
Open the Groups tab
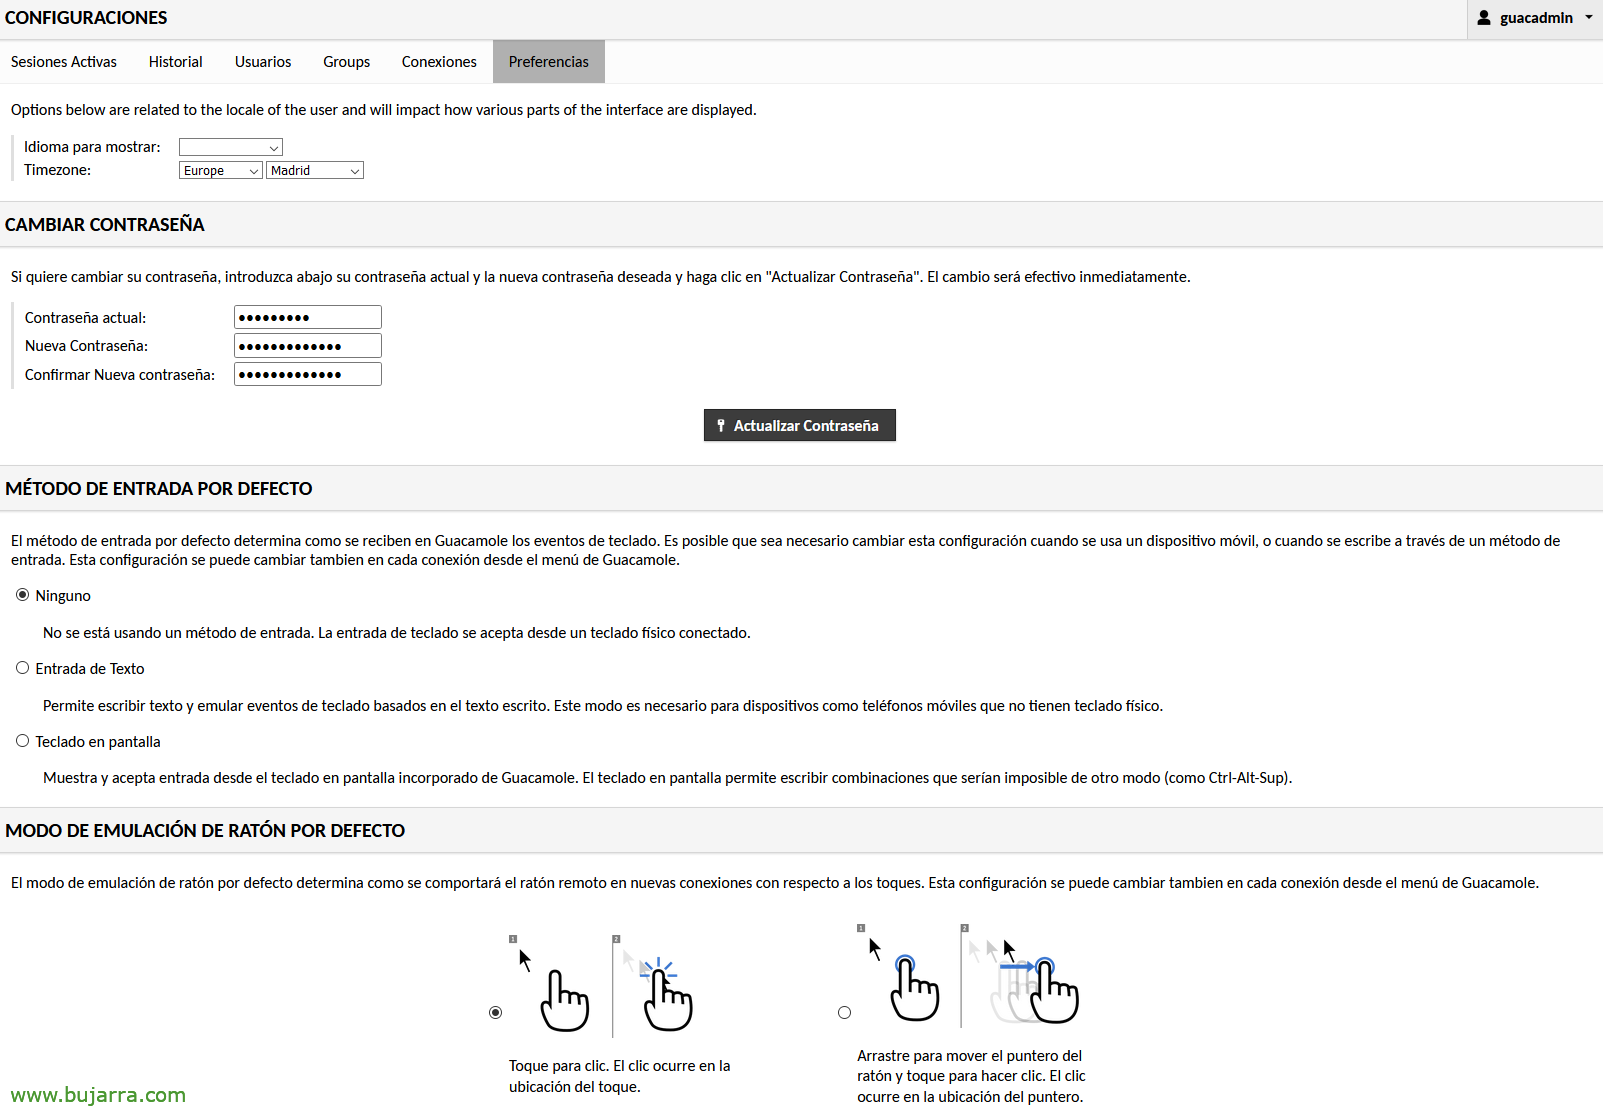[347, 62]
